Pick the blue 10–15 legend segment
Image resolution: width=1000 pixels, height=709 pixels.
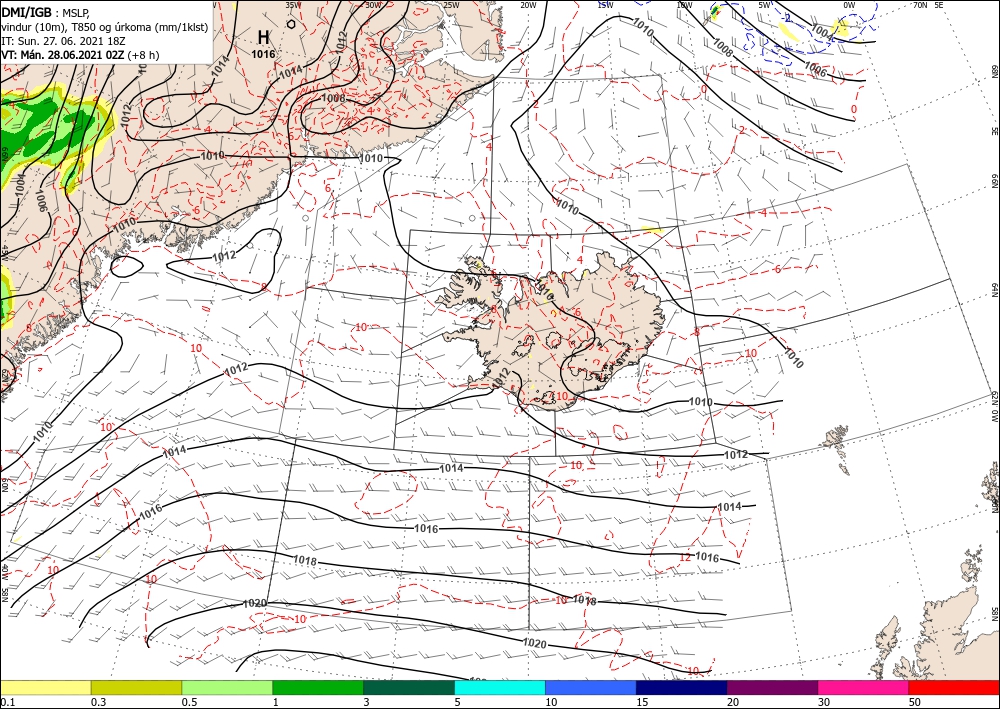pos(591,687)
